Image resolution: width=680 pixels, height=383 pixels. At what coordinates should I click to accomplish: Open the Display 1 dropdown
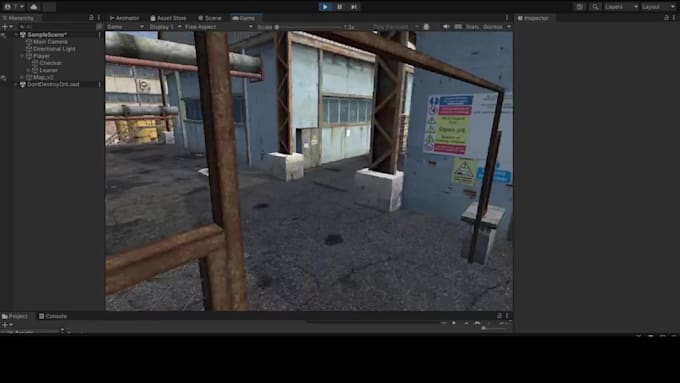[x=165, y=27]
